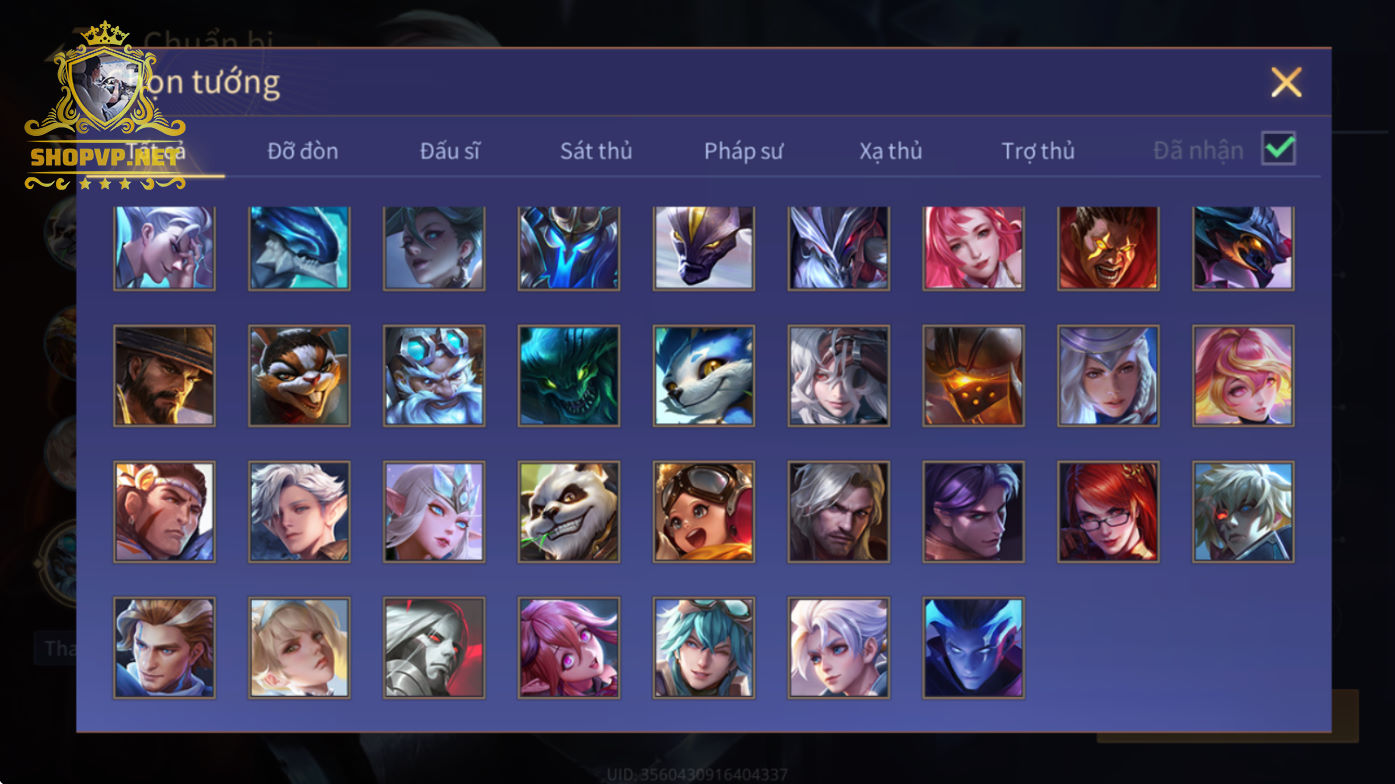Select the girl with aviator goggles
Image resolution: width=1395 pixels, height=784 pixels.
click(x=704, y=511)
